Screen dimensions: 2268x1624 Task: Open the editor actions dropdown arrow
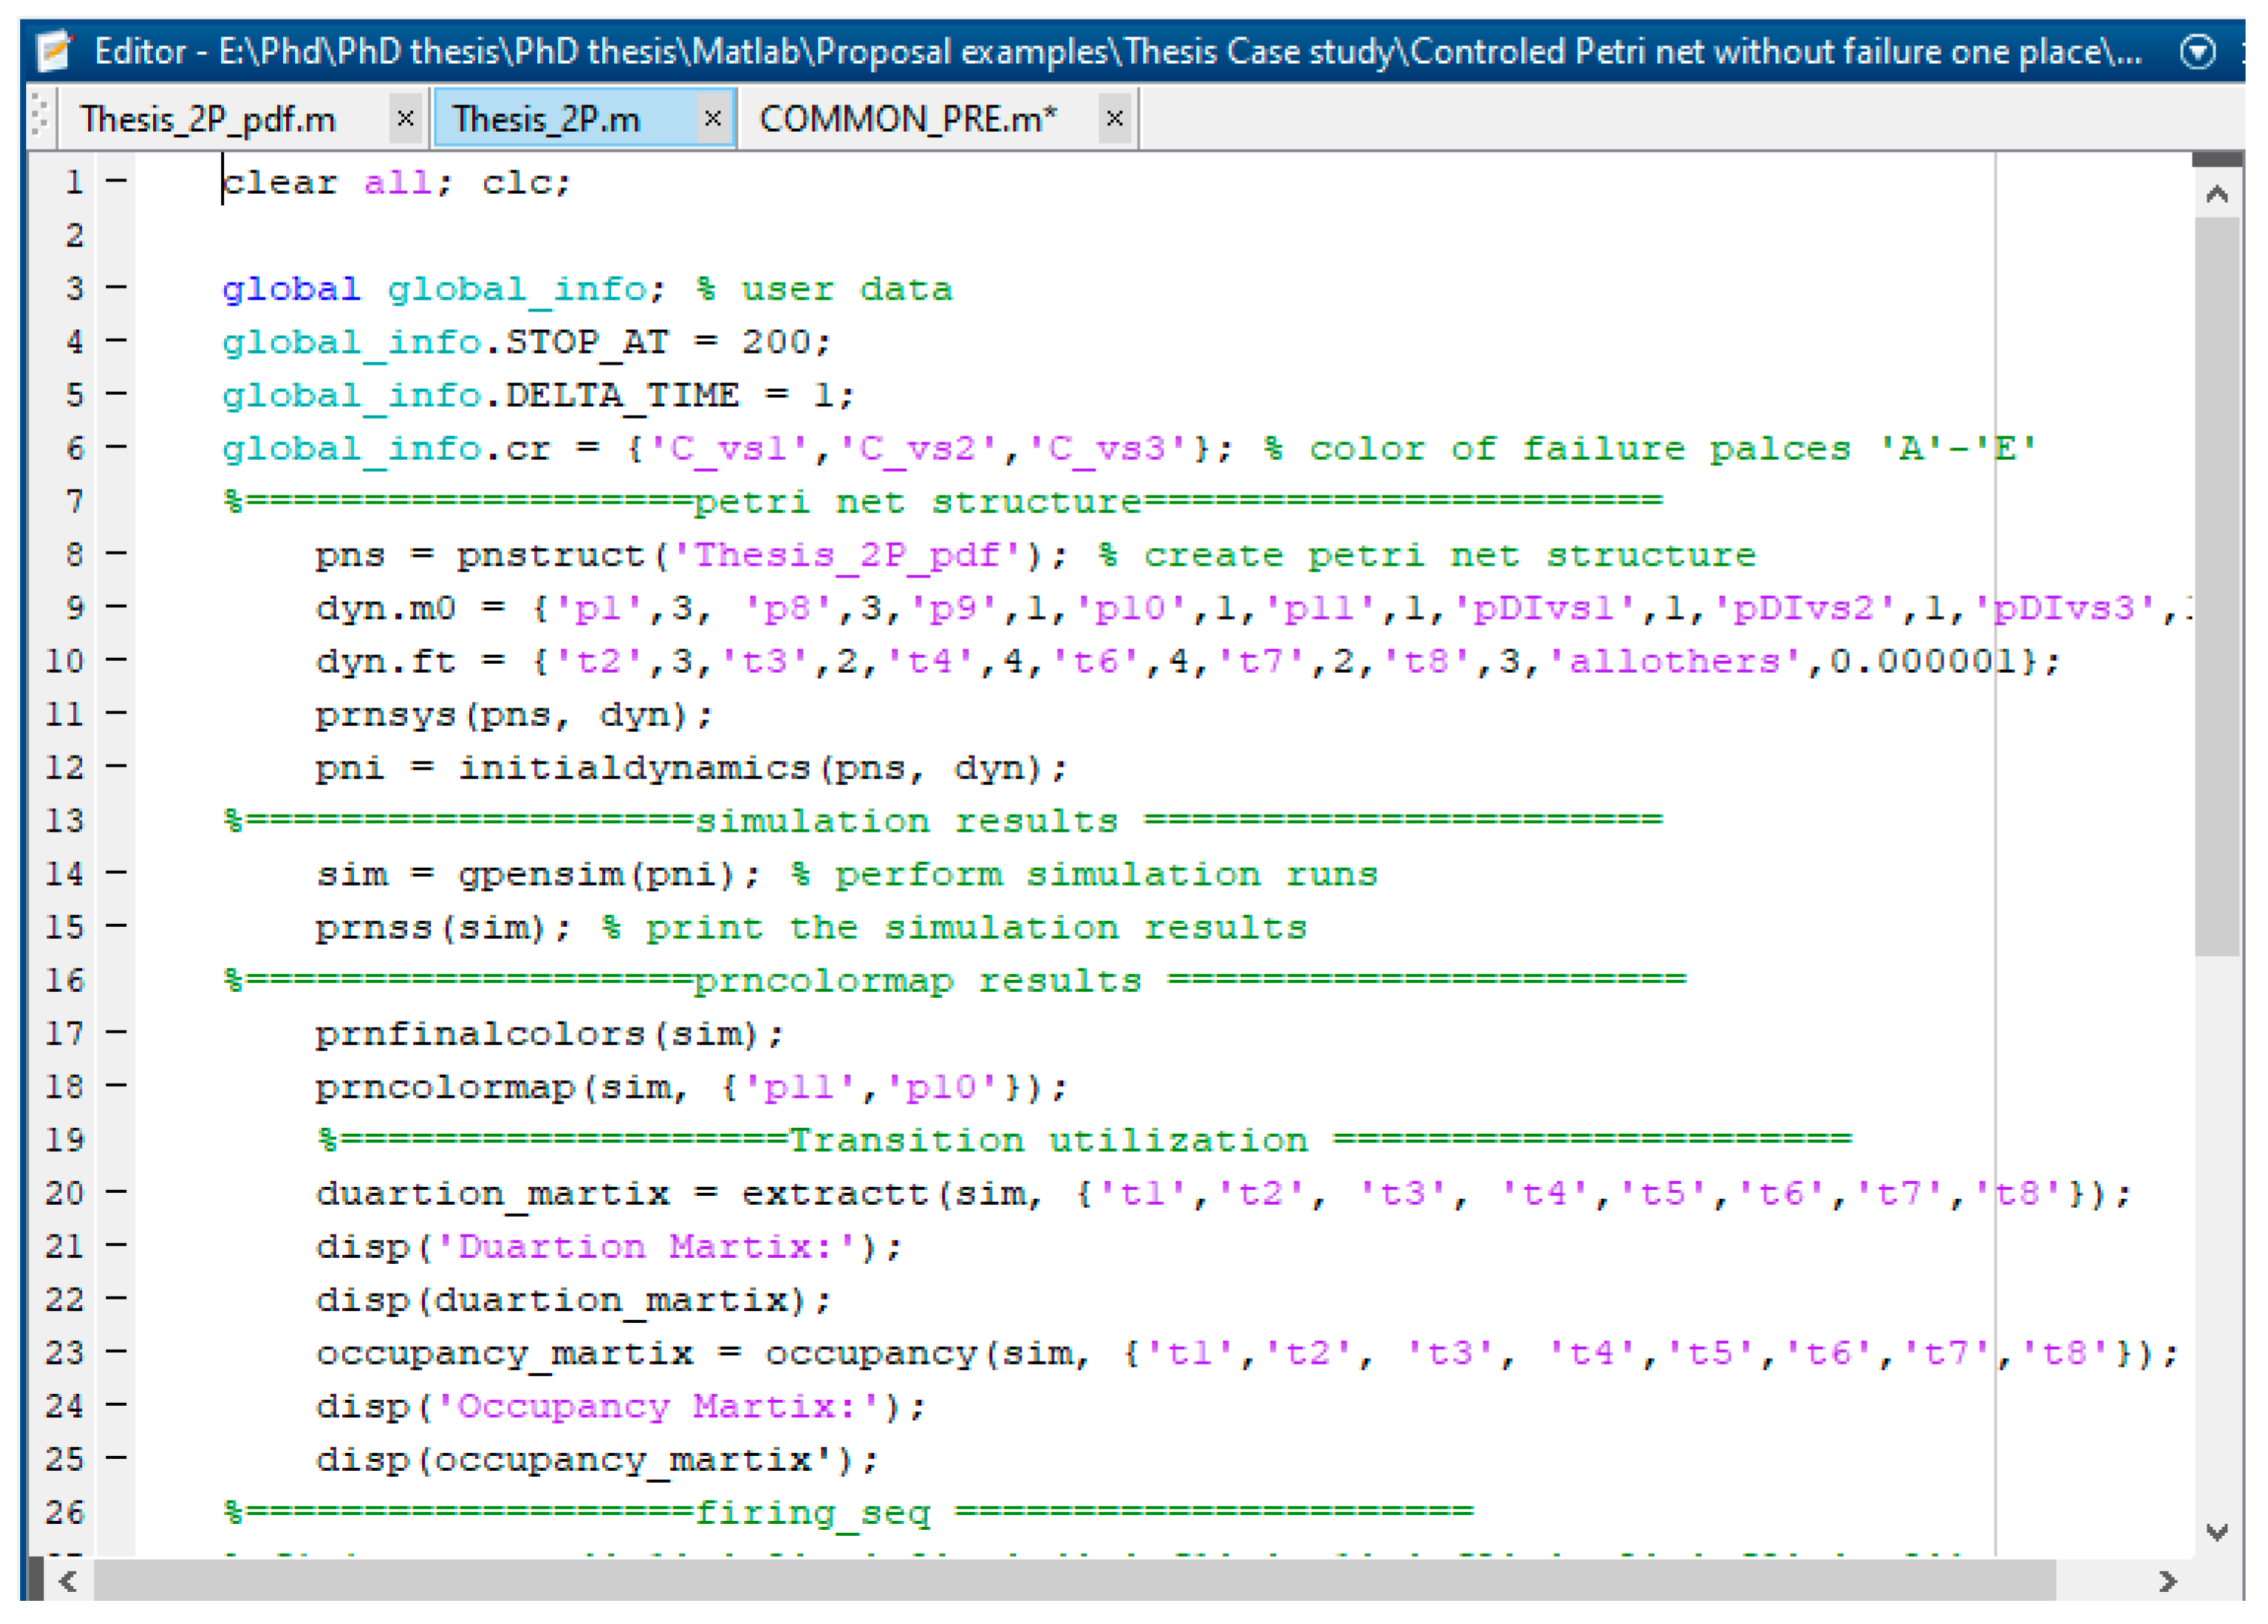click(x=2197, y=51)
